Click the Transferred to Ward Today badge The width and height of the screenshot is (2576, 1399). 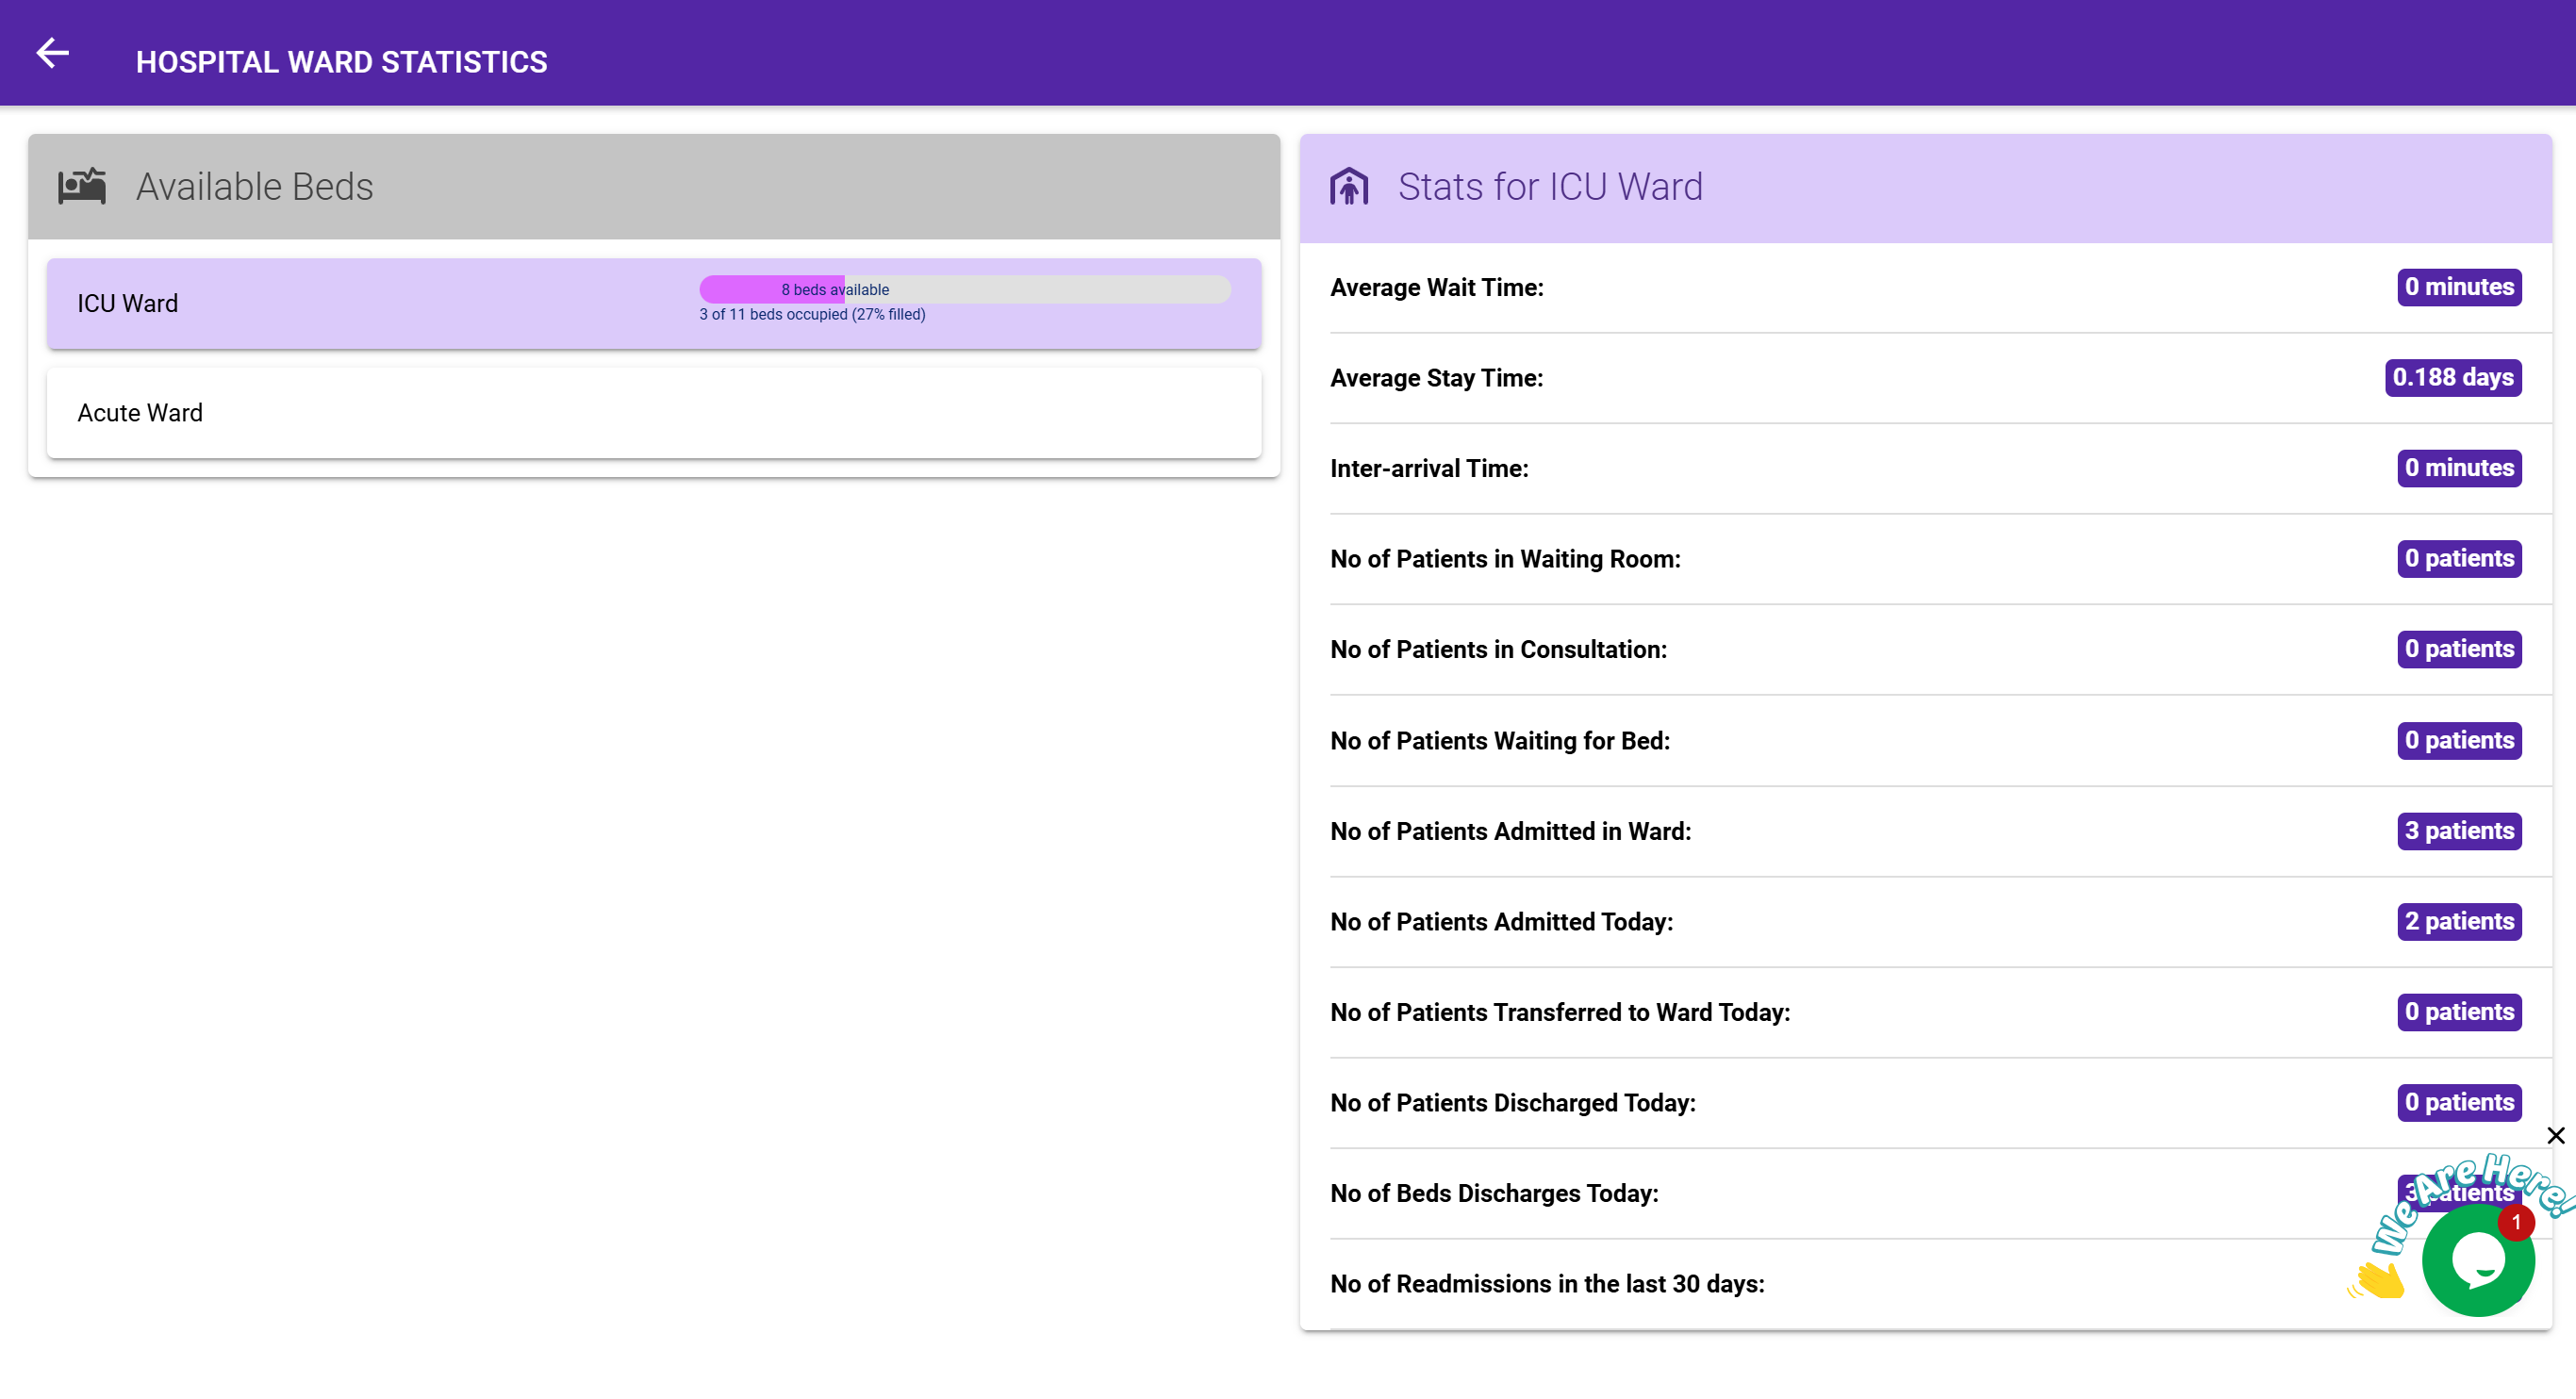[x=2459, y=1012]
